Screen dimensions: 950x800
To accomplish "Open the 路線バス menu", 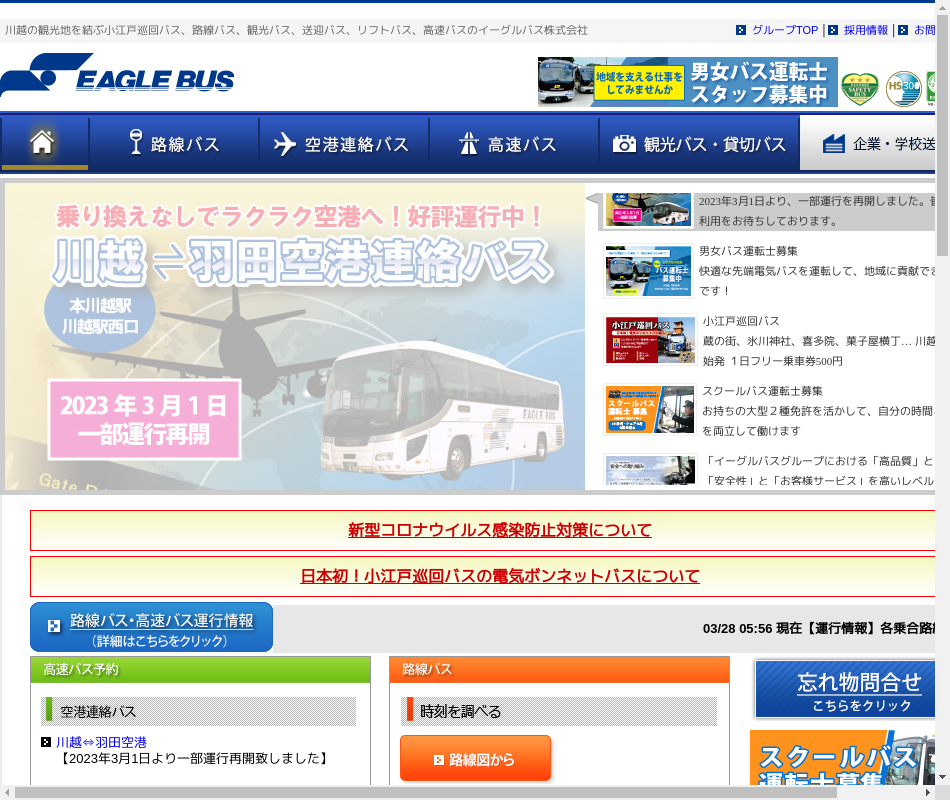I will tap(174, 144).
